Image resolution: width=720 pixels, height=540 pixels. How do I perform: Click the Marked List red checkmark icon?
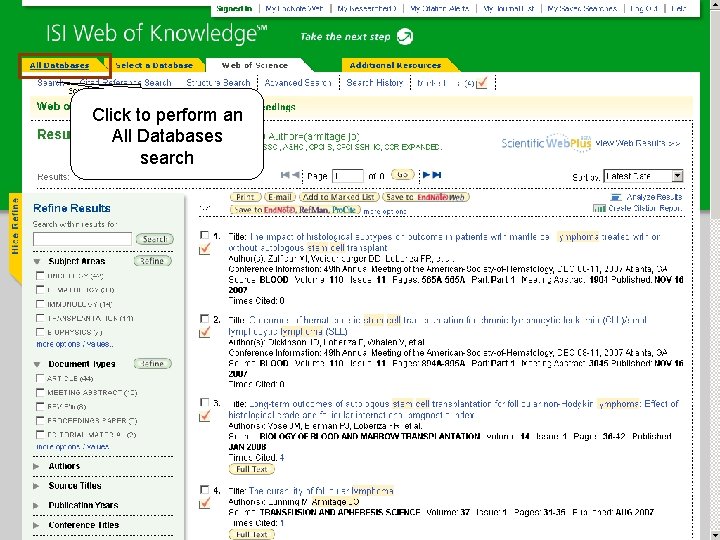coord(482,83)
